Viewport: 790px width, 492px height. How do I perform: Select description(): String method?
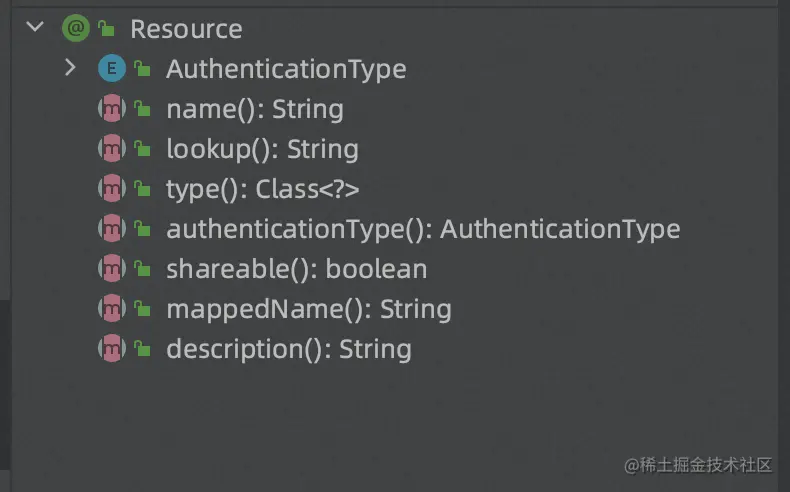pyautogui.click(x=288, y=349)
